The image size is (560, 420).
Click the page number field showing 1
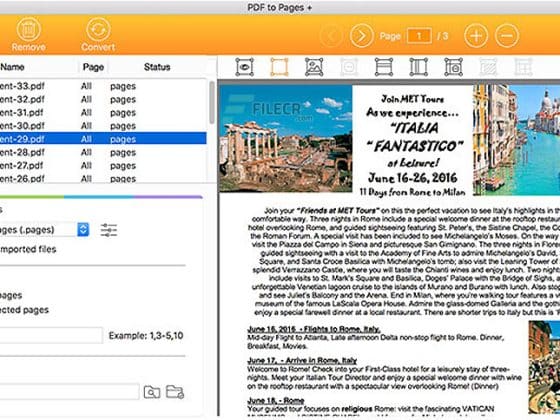[x=419, y=36]
